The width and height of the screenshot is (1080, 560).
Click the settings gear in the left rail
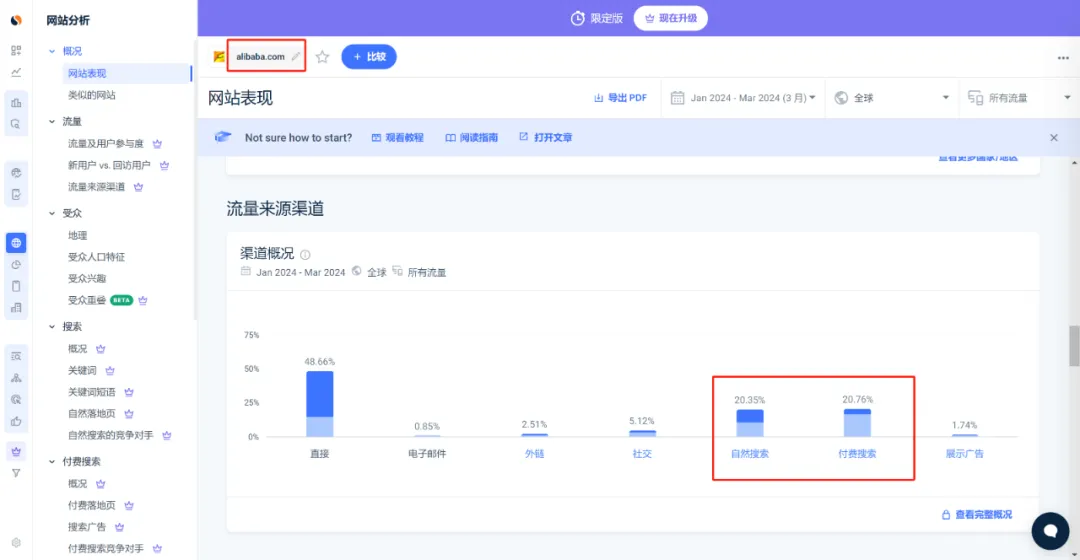16,543
